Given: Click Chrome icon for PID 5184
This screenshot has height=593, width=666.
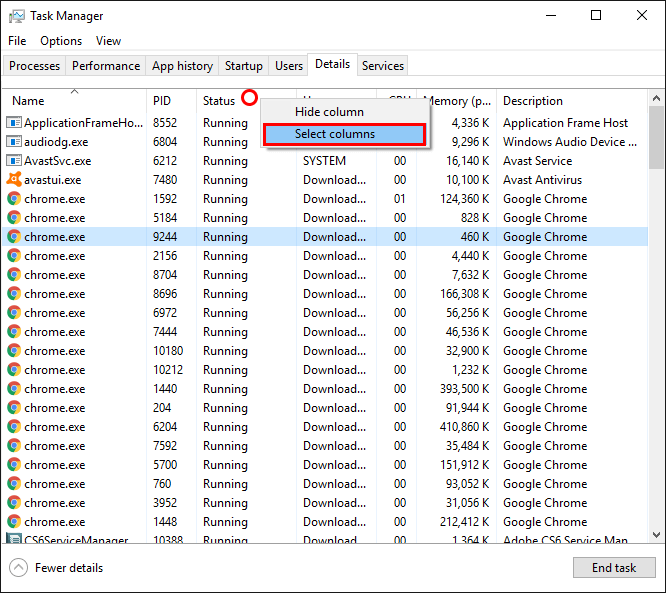Looking at the screenshot, I should coord(14,217).
